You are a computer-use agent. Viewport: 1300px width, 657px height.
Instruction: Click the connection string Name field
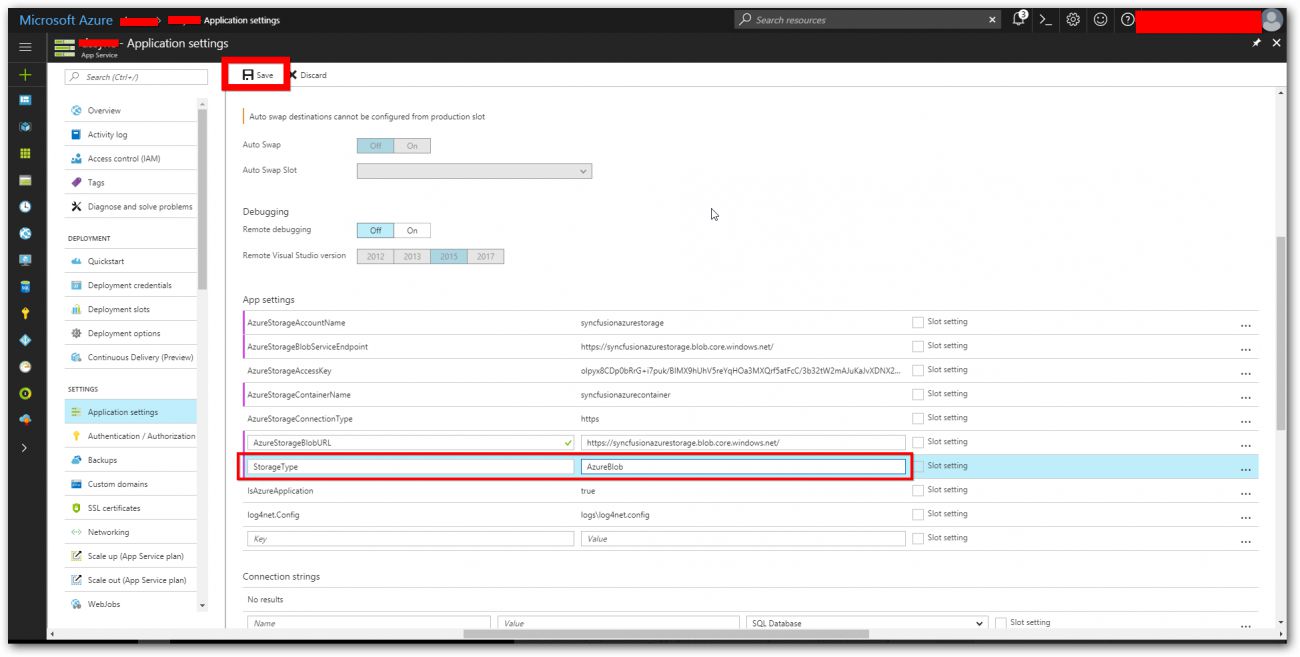(369, 623)
